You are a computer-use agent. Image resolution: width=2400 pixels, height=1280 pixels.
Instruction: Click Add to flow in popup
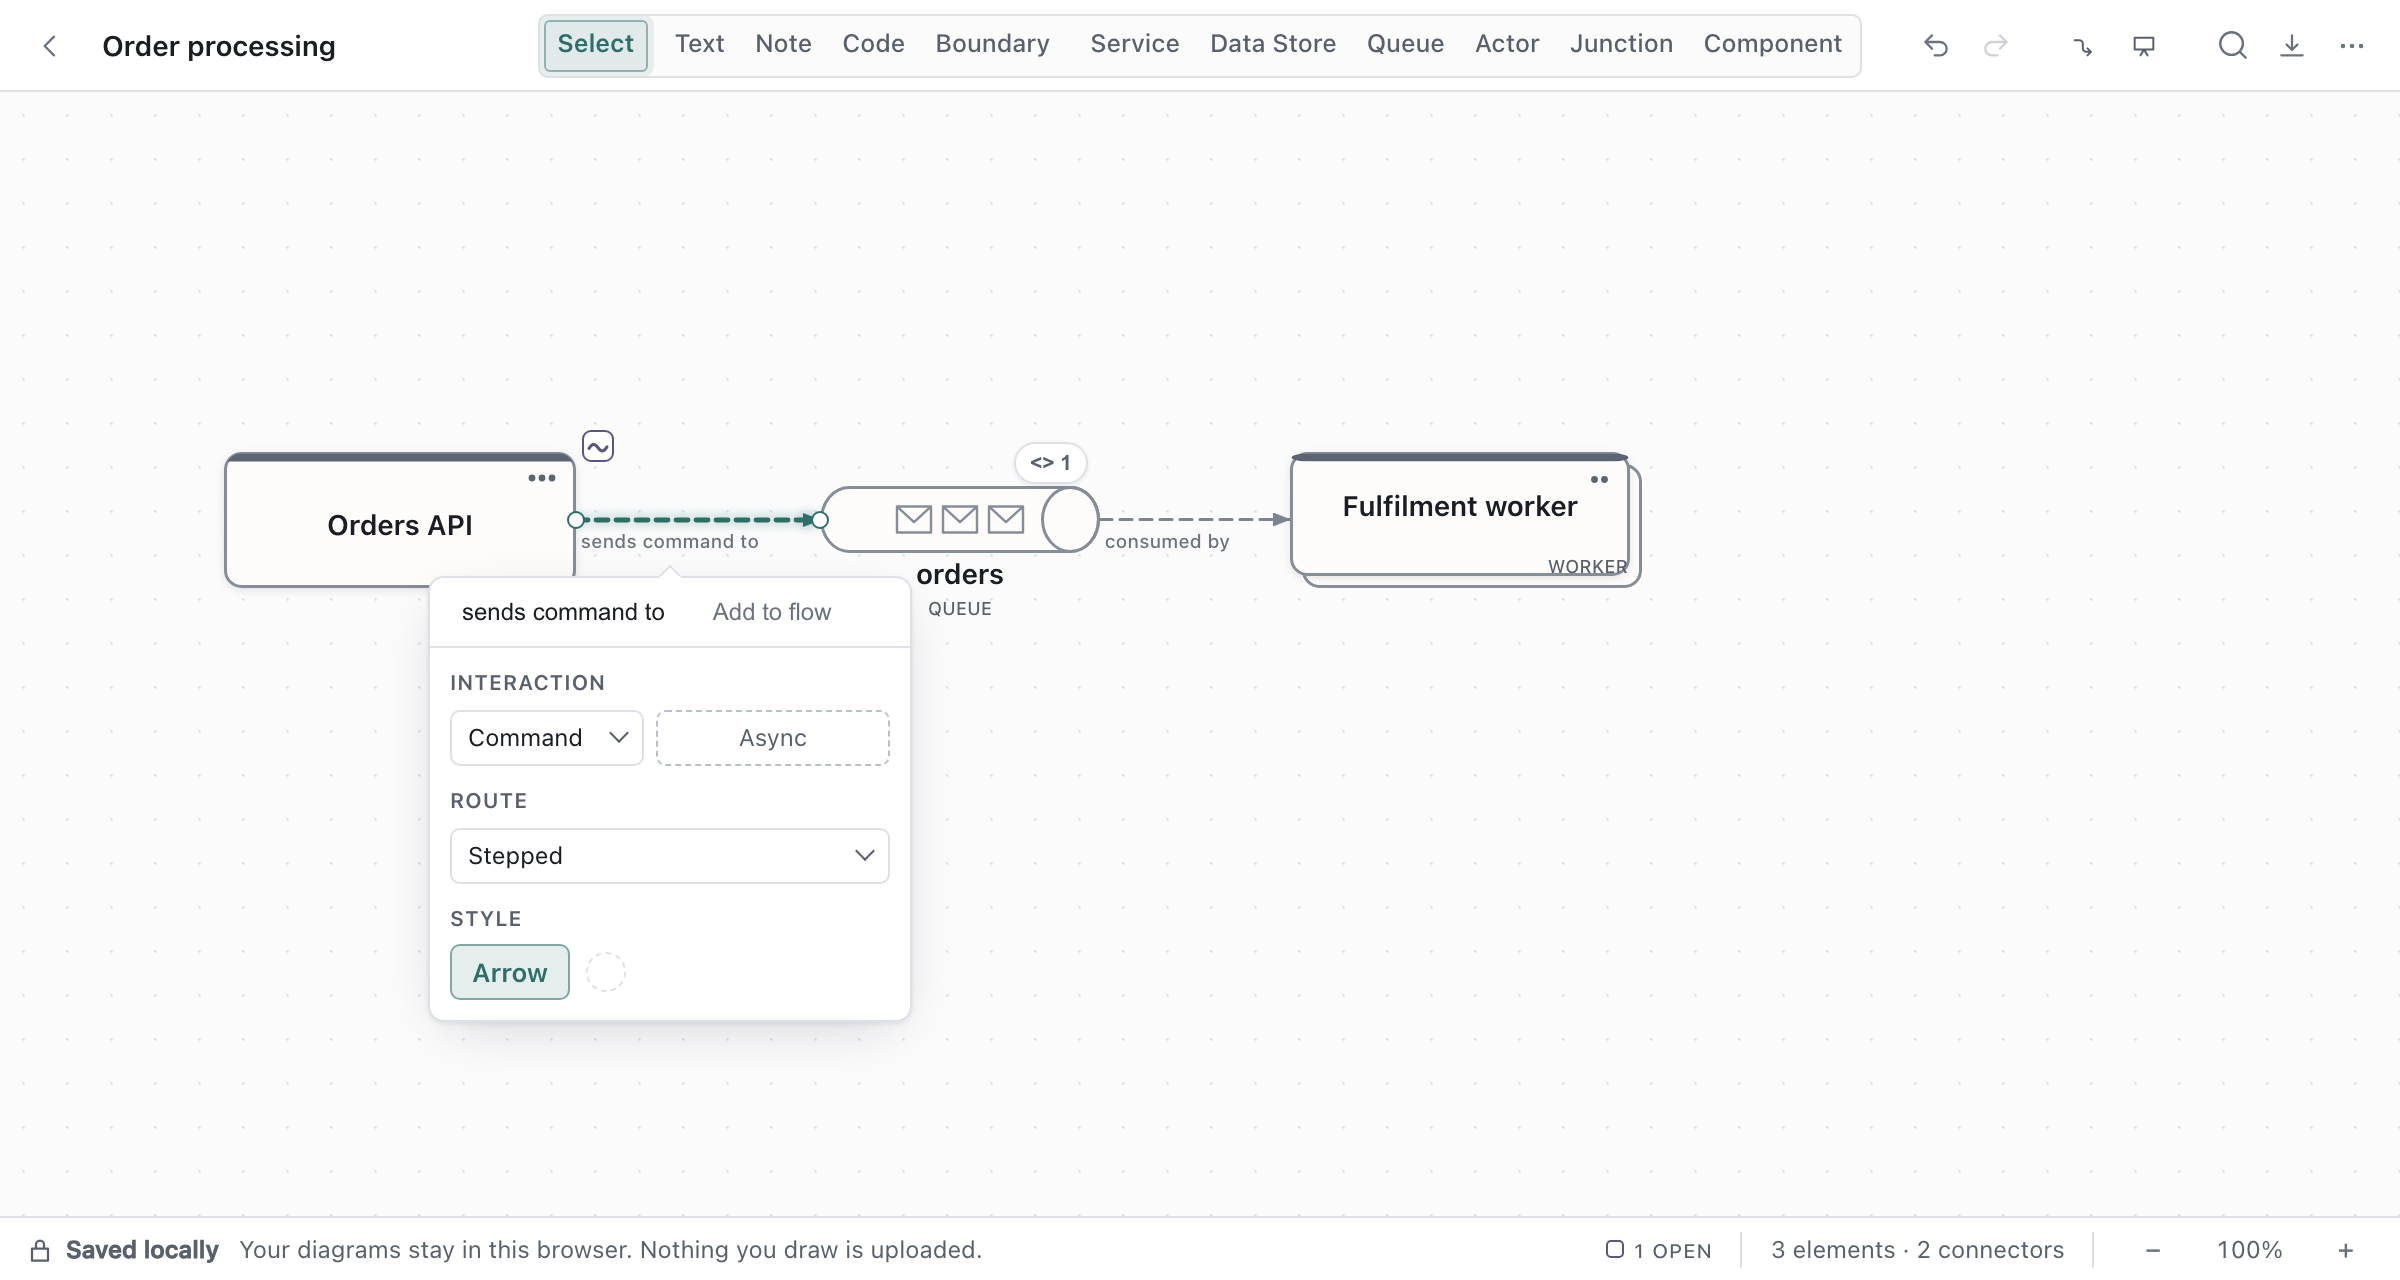coord(771,612)
